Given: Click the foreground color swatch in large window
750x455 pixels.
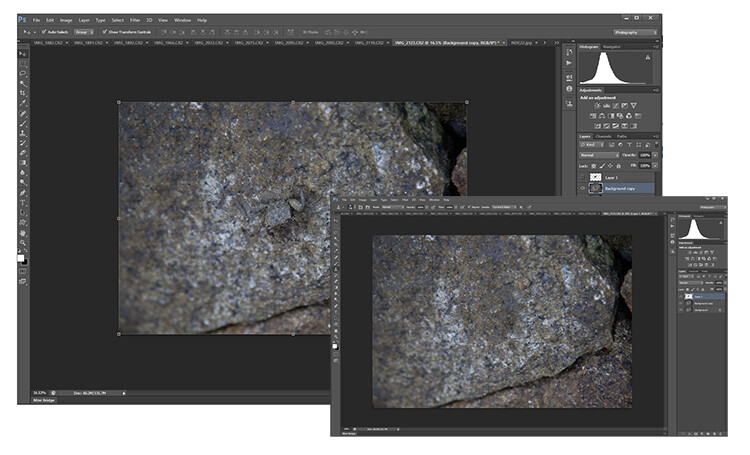Looking at the screenshot, I should (x=21, y=258).
